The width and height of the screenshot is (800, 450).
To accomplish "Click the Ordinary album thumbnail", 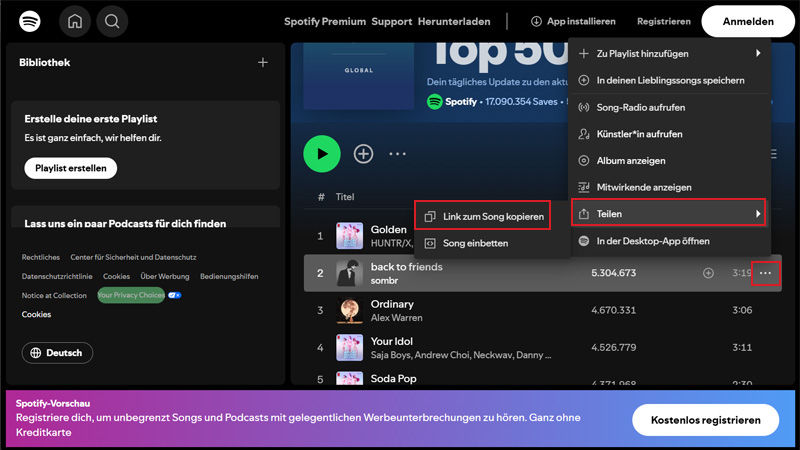I will pos(349,310).
